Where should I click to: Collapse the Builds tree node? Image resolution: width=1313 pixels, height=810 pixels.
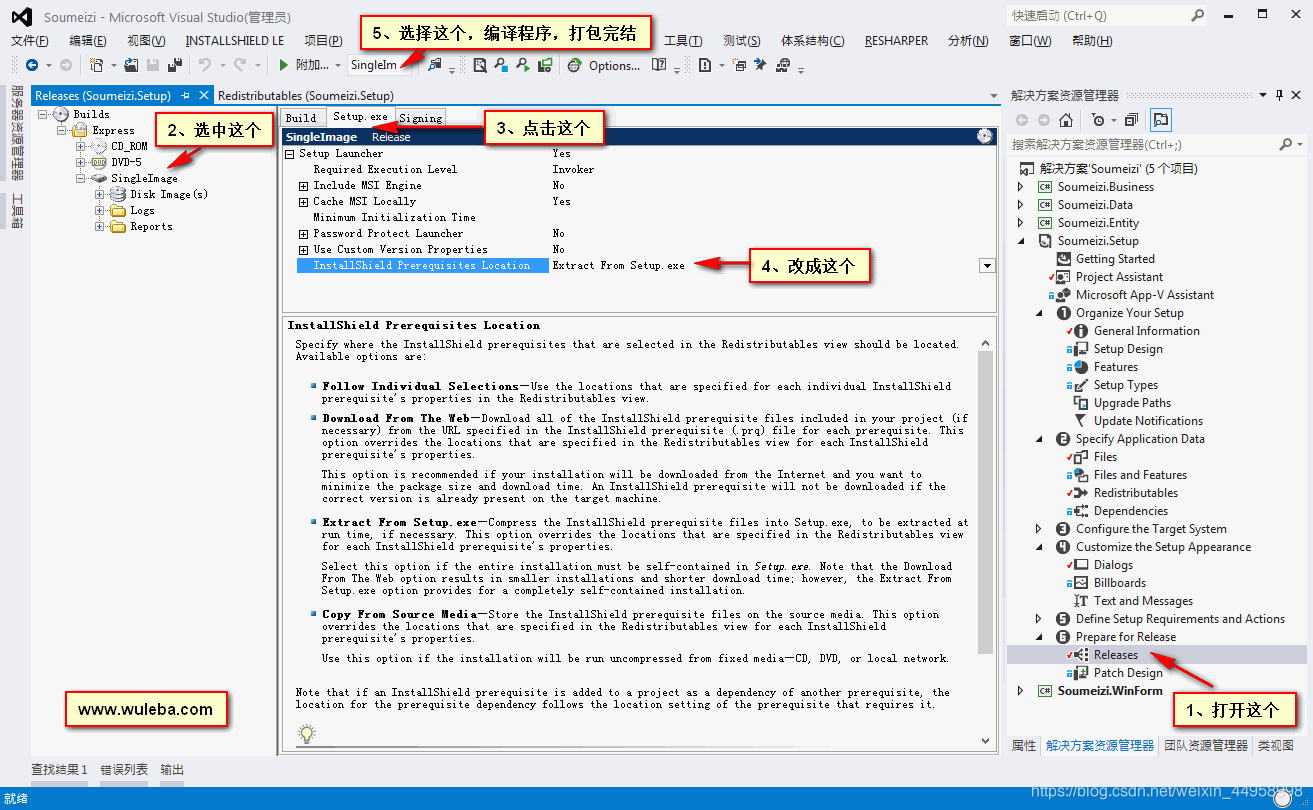click(42, 114)
